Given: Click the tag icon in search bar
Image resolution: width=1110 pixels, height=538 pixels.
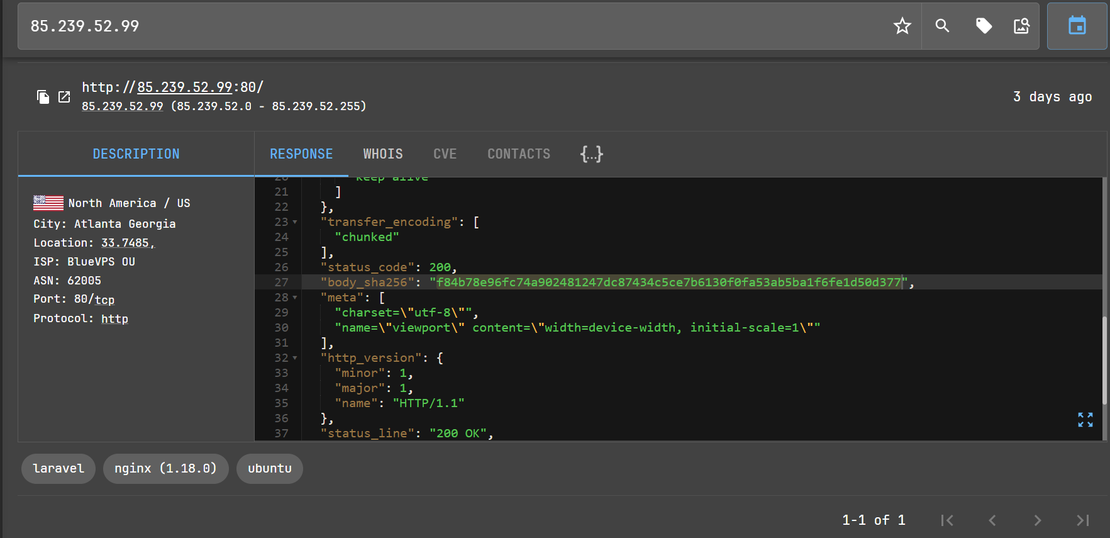Looking at the screenshot, I should [984, 26].
